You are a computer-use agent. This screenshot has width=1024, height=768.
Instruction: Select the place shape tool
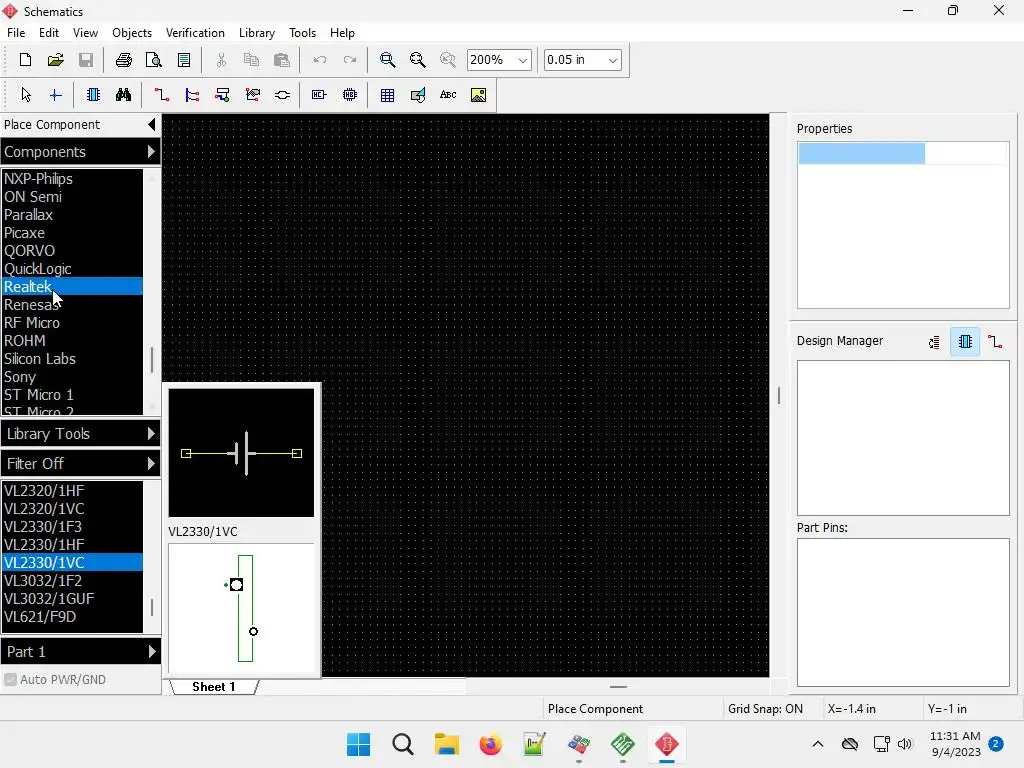click(418, 95)
